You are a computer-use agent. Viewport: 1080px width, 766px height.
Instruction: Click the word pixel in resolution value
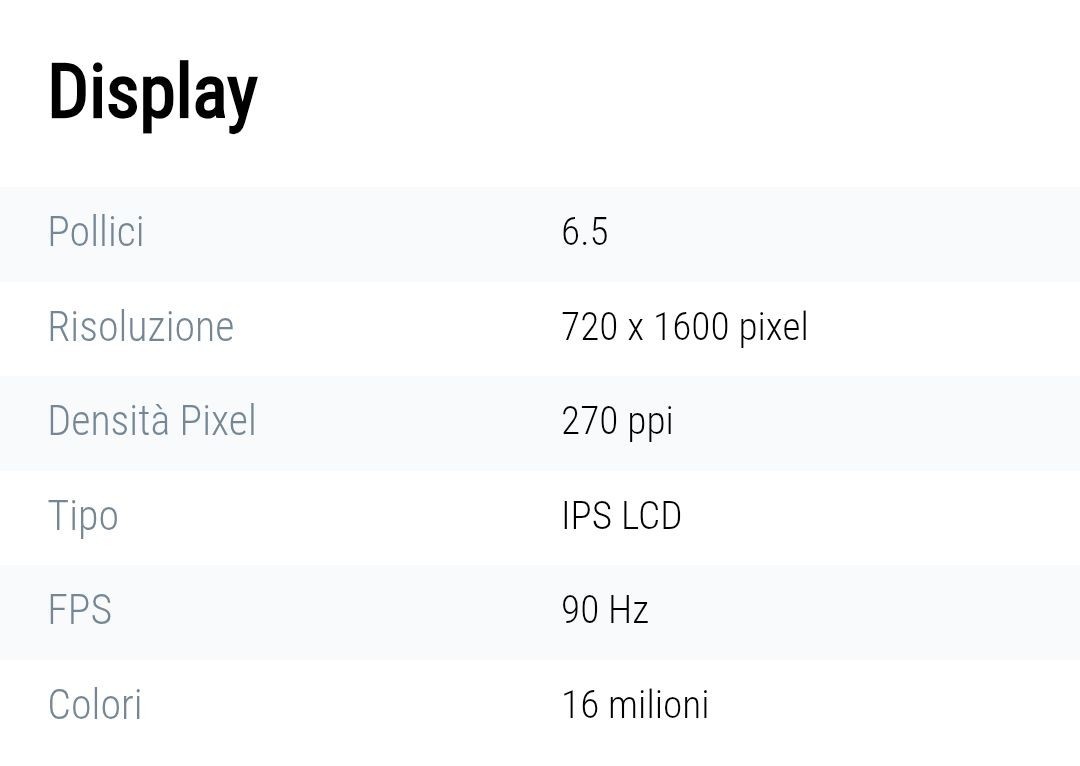point(773,327)
